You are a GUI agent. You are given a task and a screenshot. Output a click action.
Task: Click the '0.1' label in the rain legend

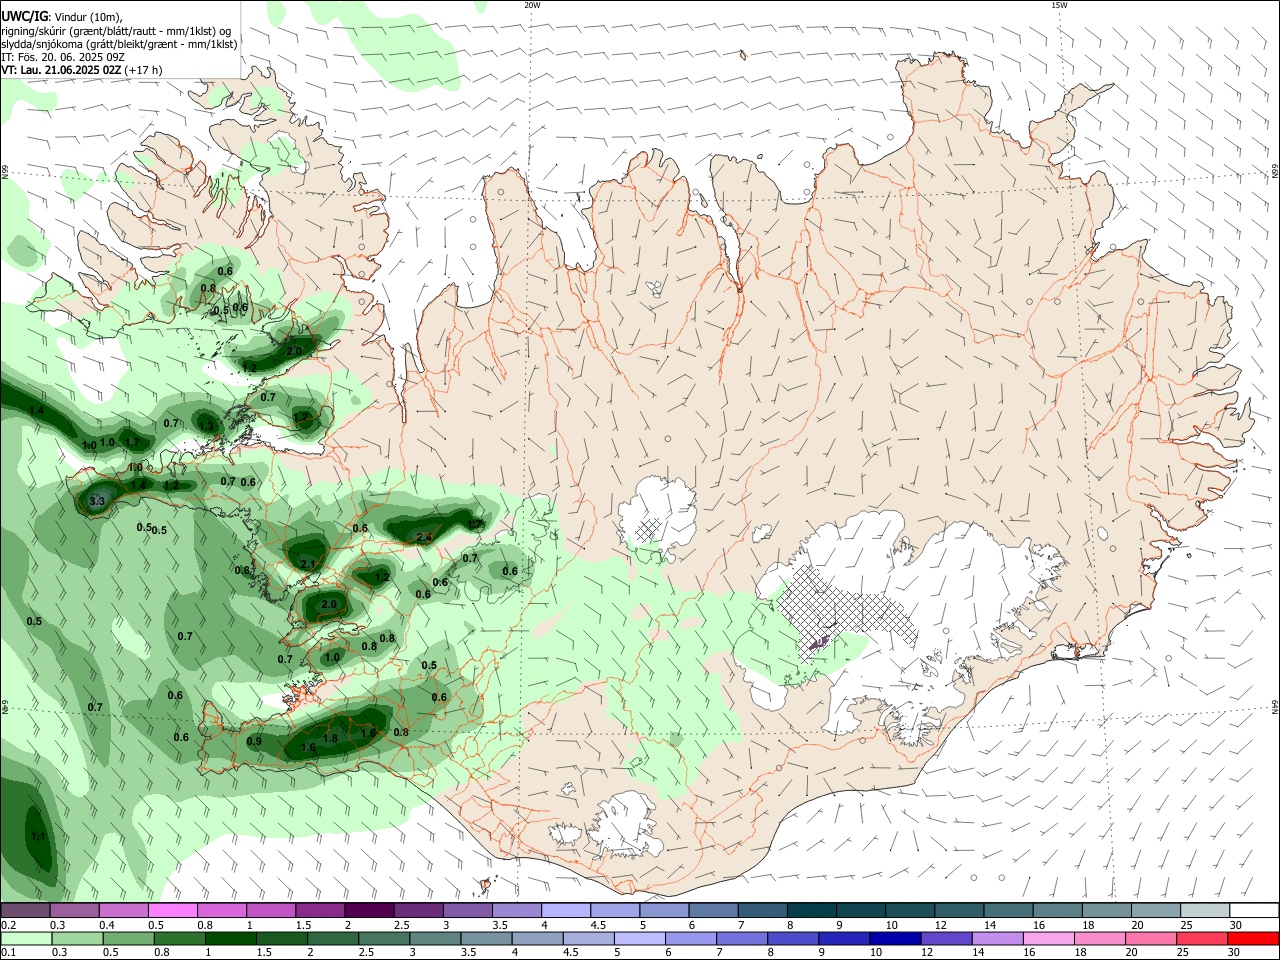point(8,953)
